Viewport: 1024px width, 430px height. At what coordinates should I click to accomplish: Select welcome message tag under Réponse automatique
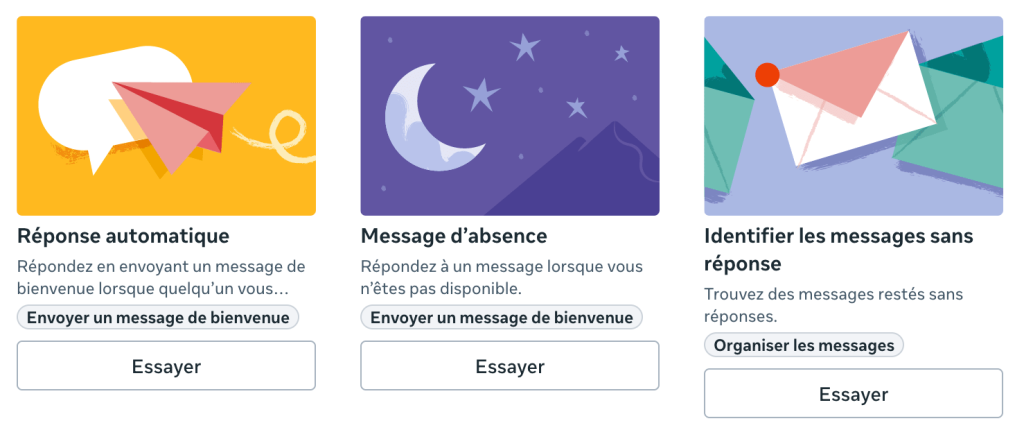[158, 317]
